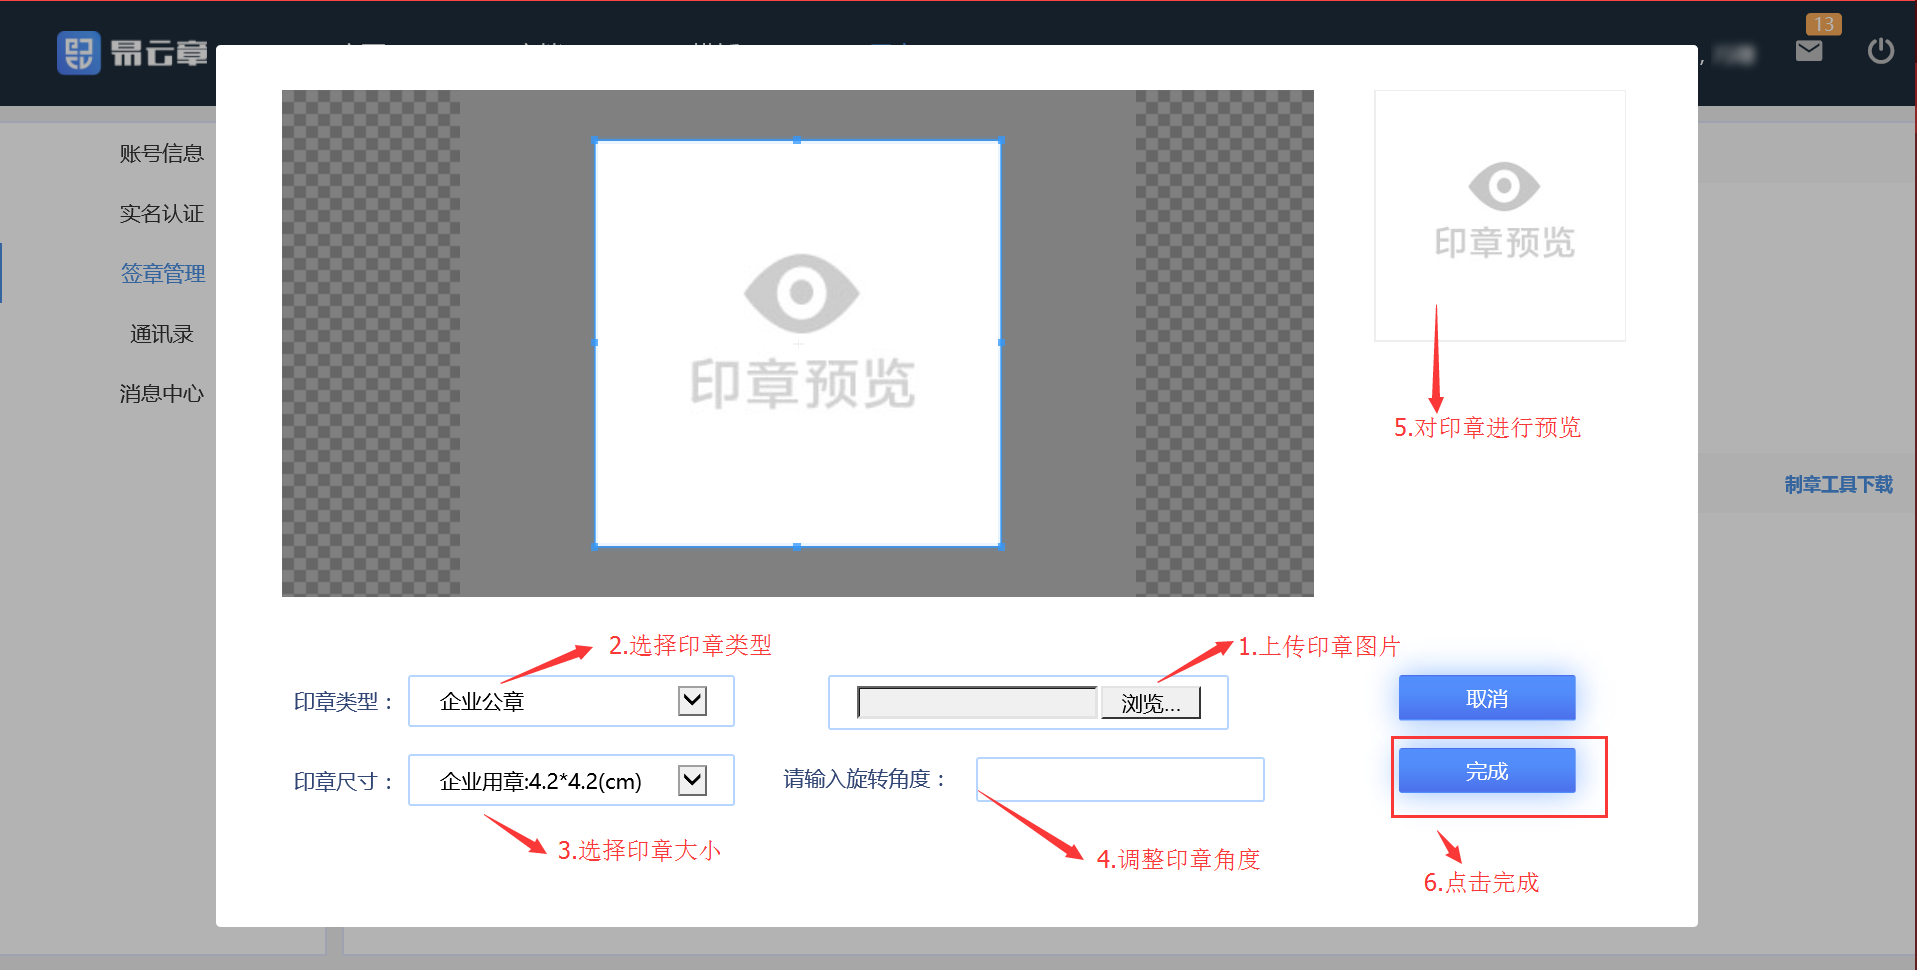This screenshot has height=970, width=1917.
Task: Click the bottom-middle crop handle
Action: (797, 546)
